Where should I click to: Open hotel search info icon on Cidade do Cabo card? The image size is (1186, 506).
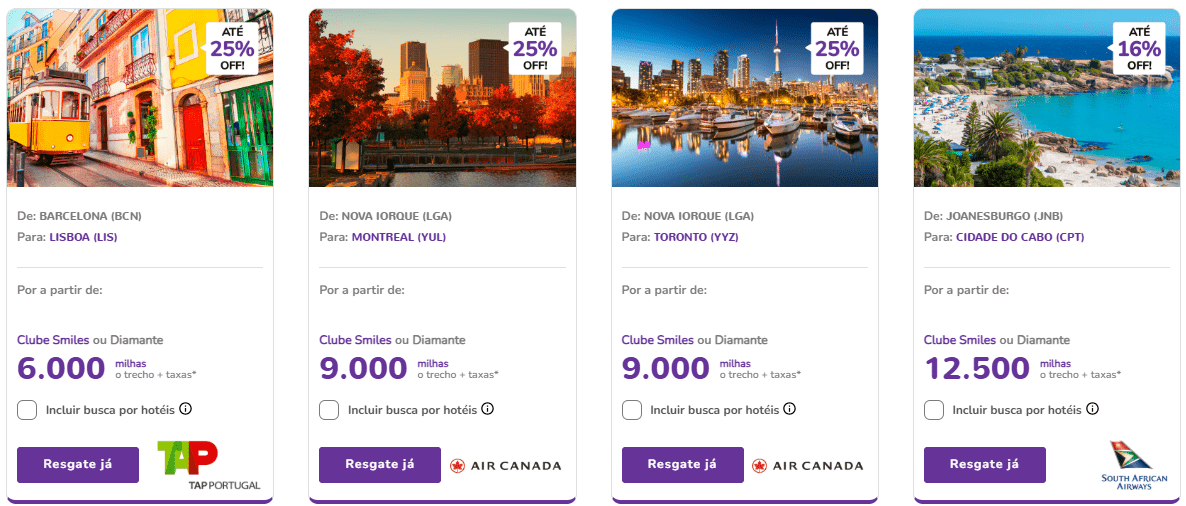click(1092, 409)
